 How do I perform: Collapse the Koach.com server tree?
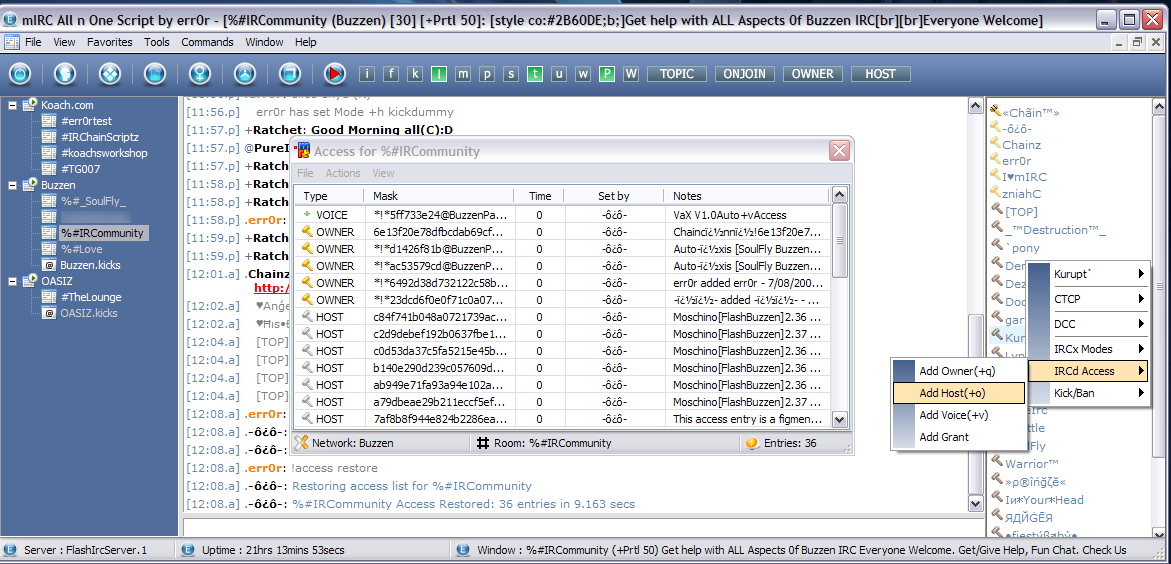[13, 105]
